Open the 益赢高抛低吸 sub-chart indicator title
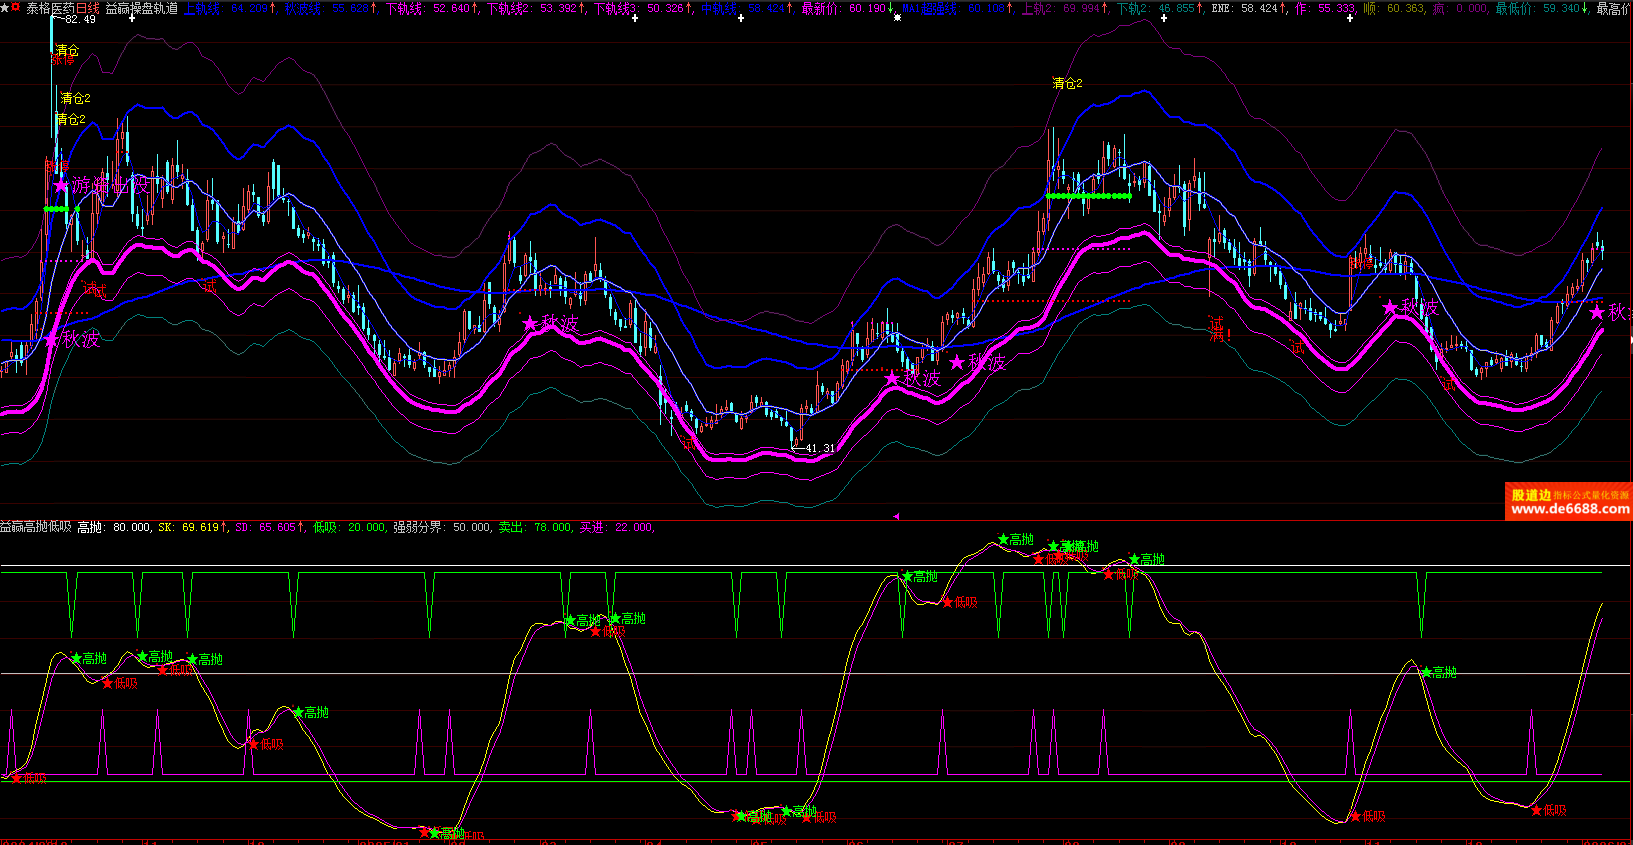1633x845 pixels. (36, 527)
